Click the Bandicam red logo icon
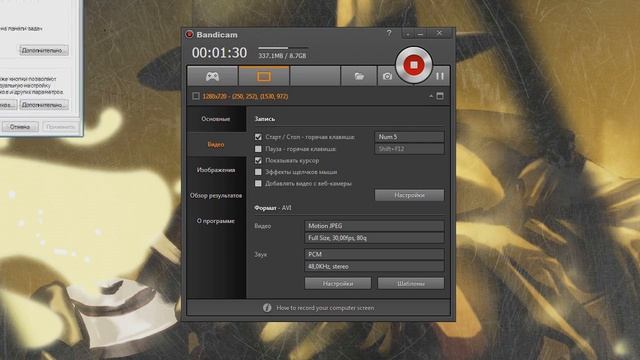Screen dimensions: 640x360 189,34
